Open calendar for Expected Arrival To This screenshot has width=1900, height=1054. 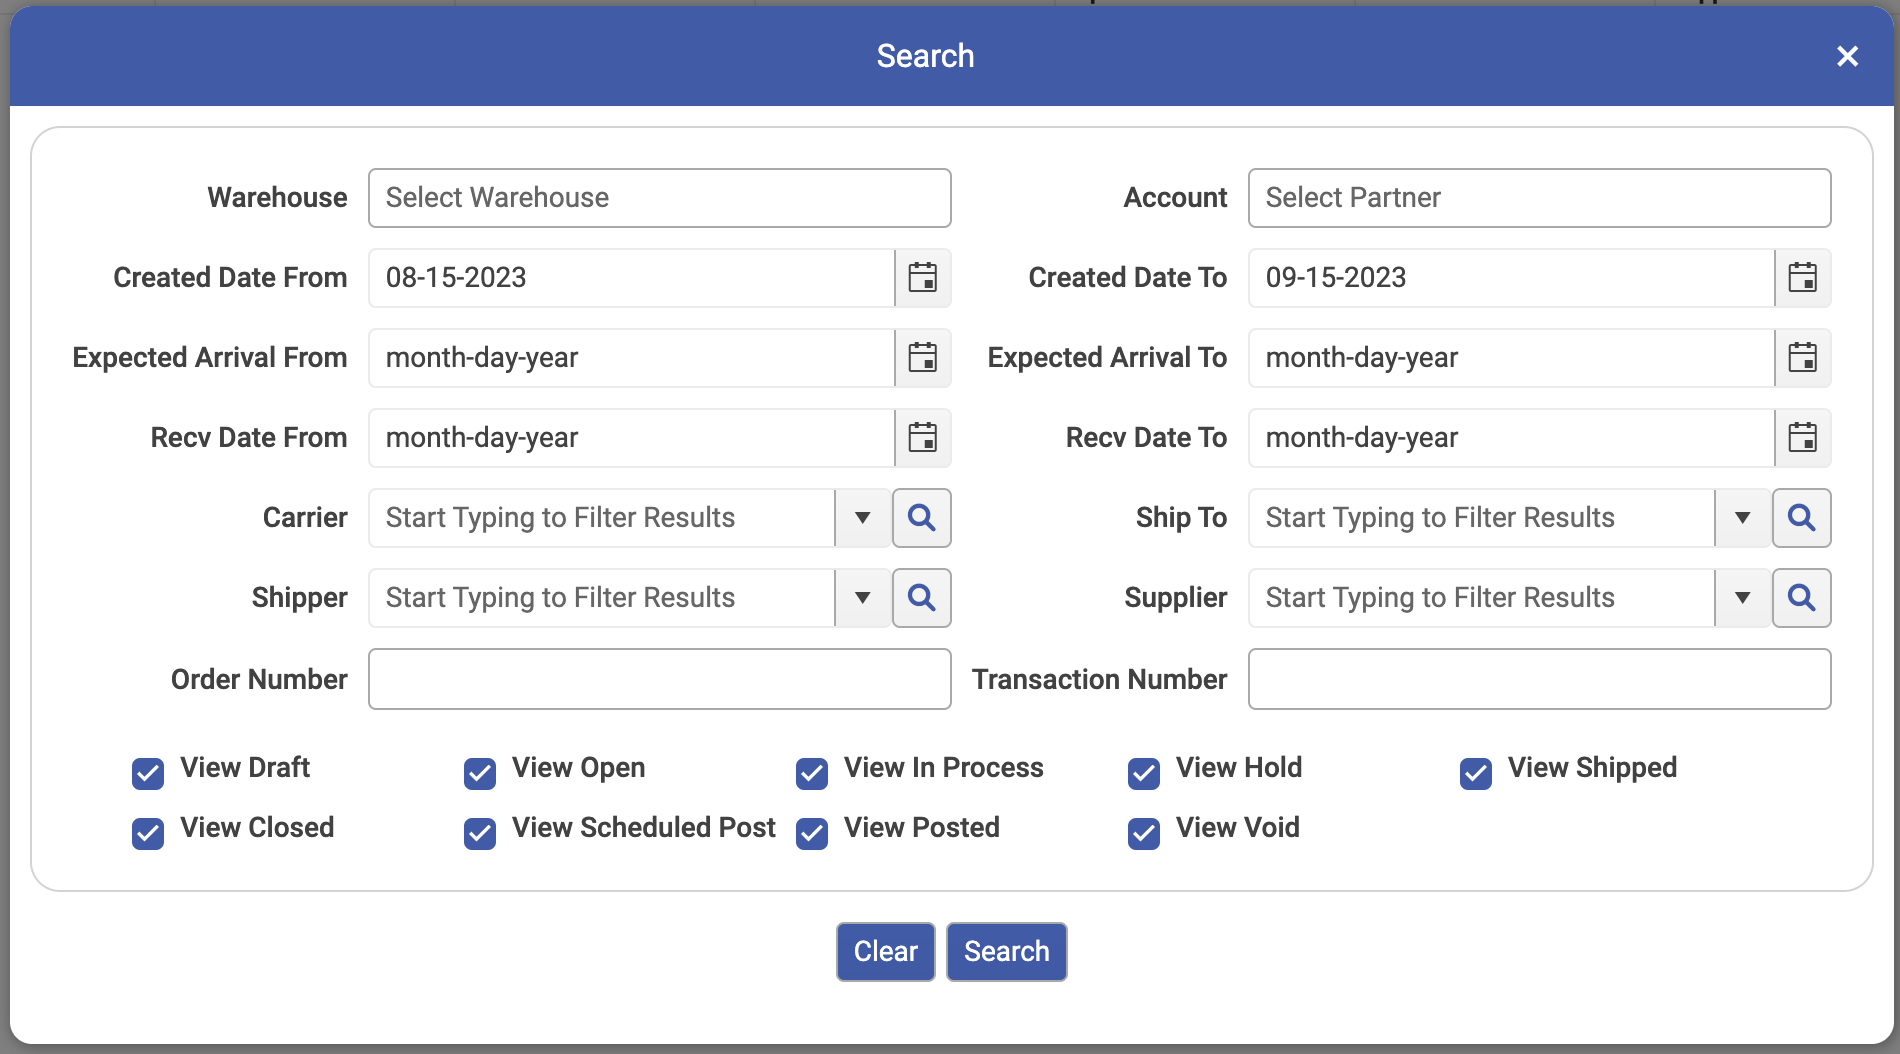[1802, 358]
